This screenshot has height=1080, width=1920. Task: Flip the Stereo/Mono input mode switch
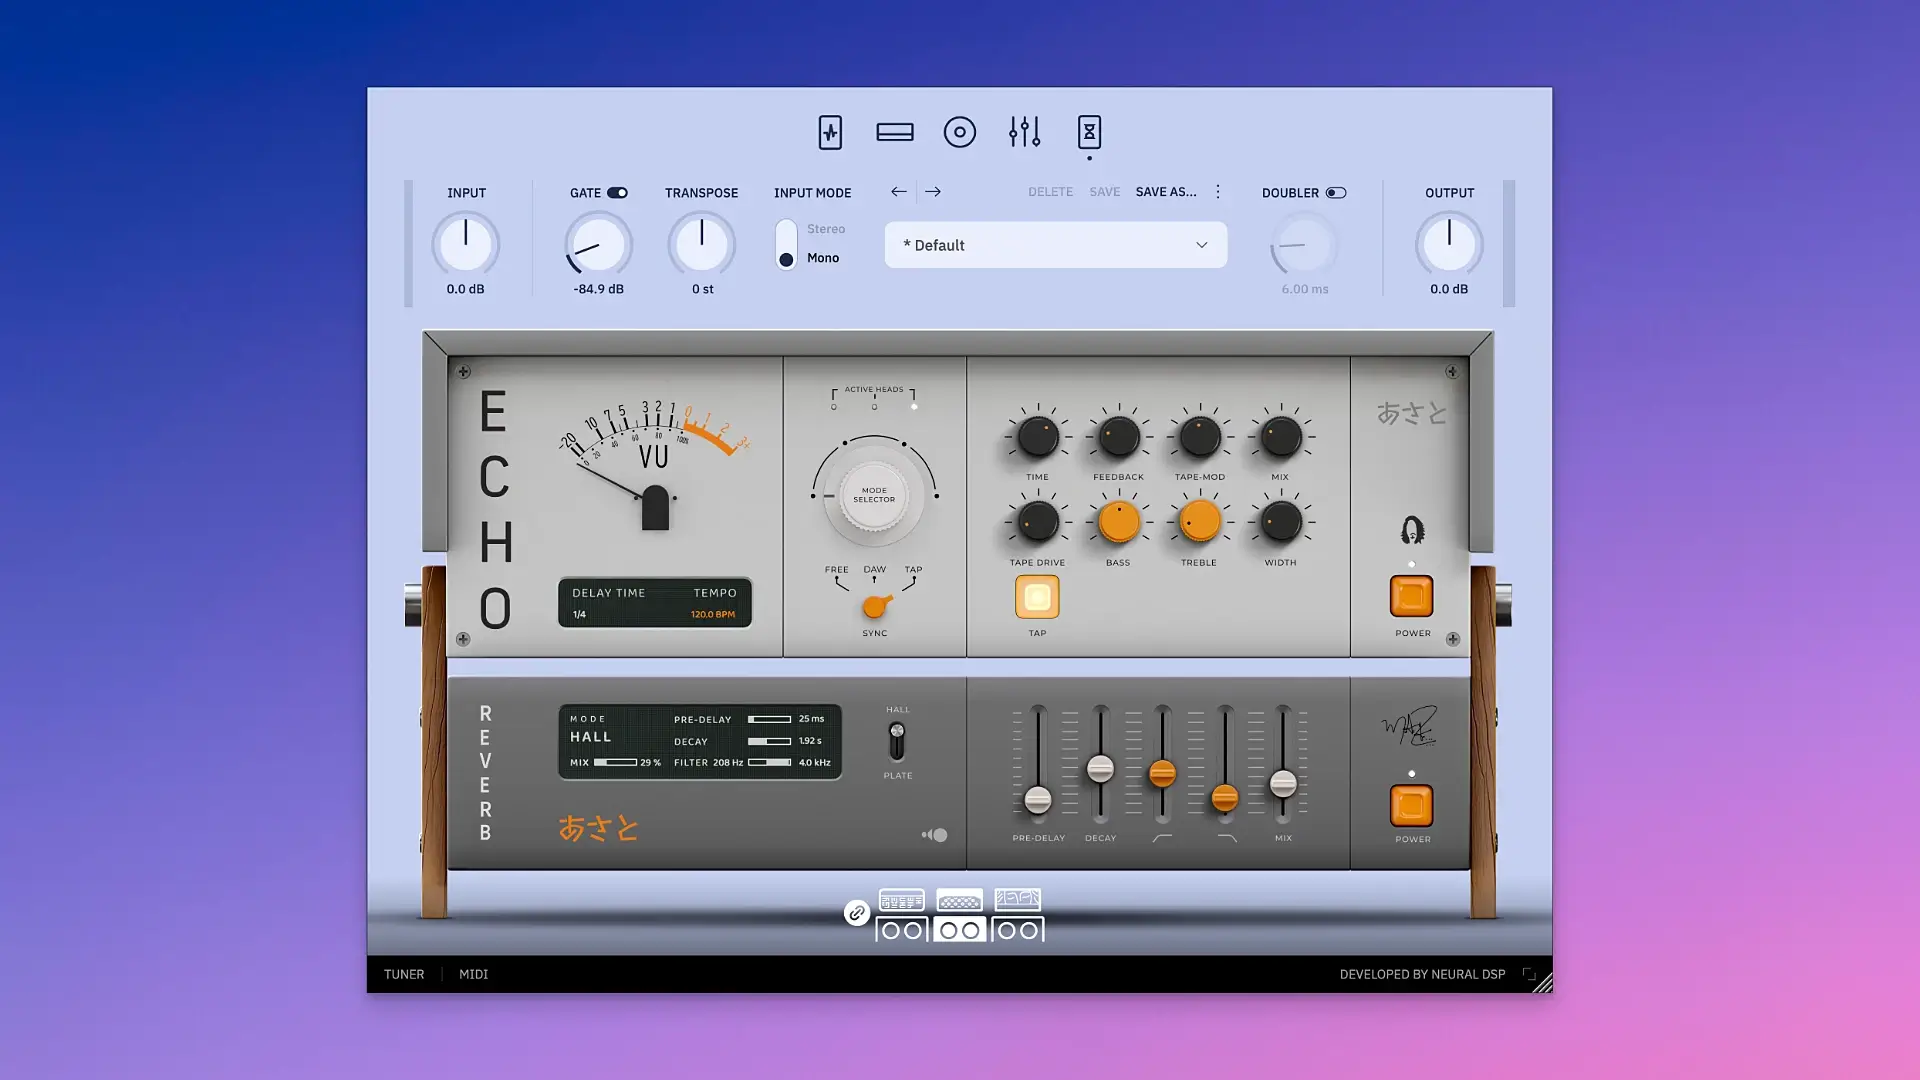[786, 244]
